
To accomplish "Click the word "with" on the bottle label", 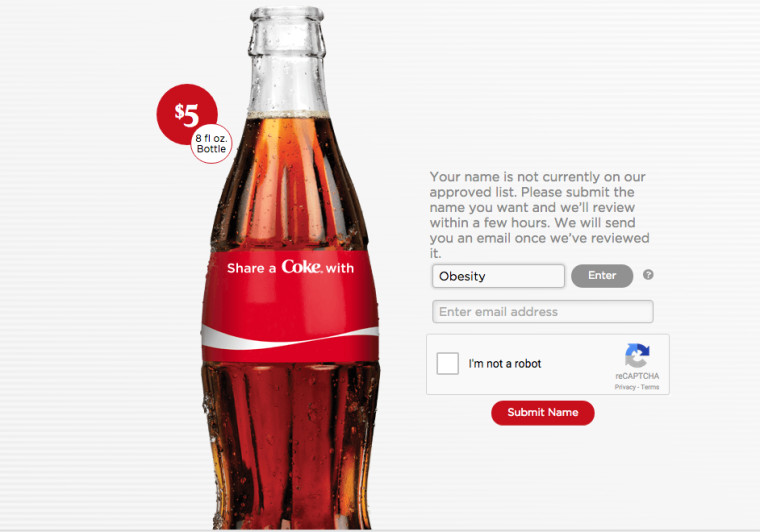I will (x=340, y=268).
